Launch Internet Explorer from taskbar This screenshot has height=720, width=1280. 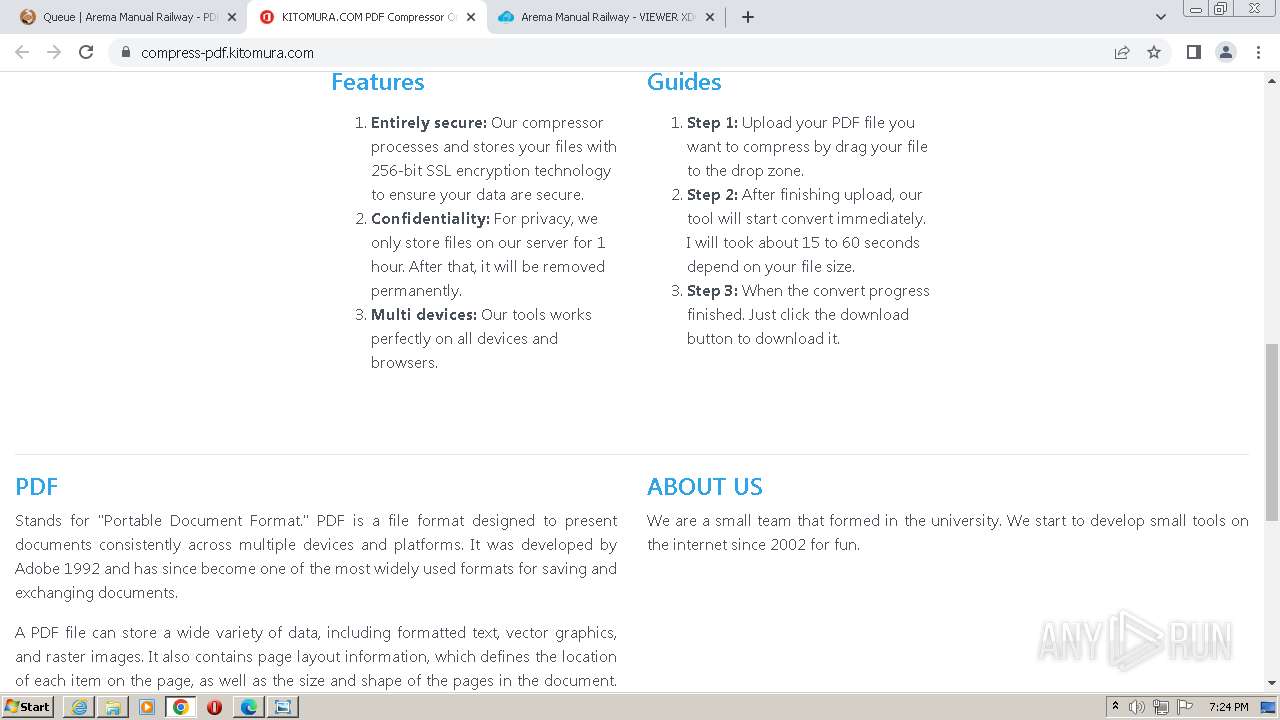pyautogui.click(x=79, y=707)
